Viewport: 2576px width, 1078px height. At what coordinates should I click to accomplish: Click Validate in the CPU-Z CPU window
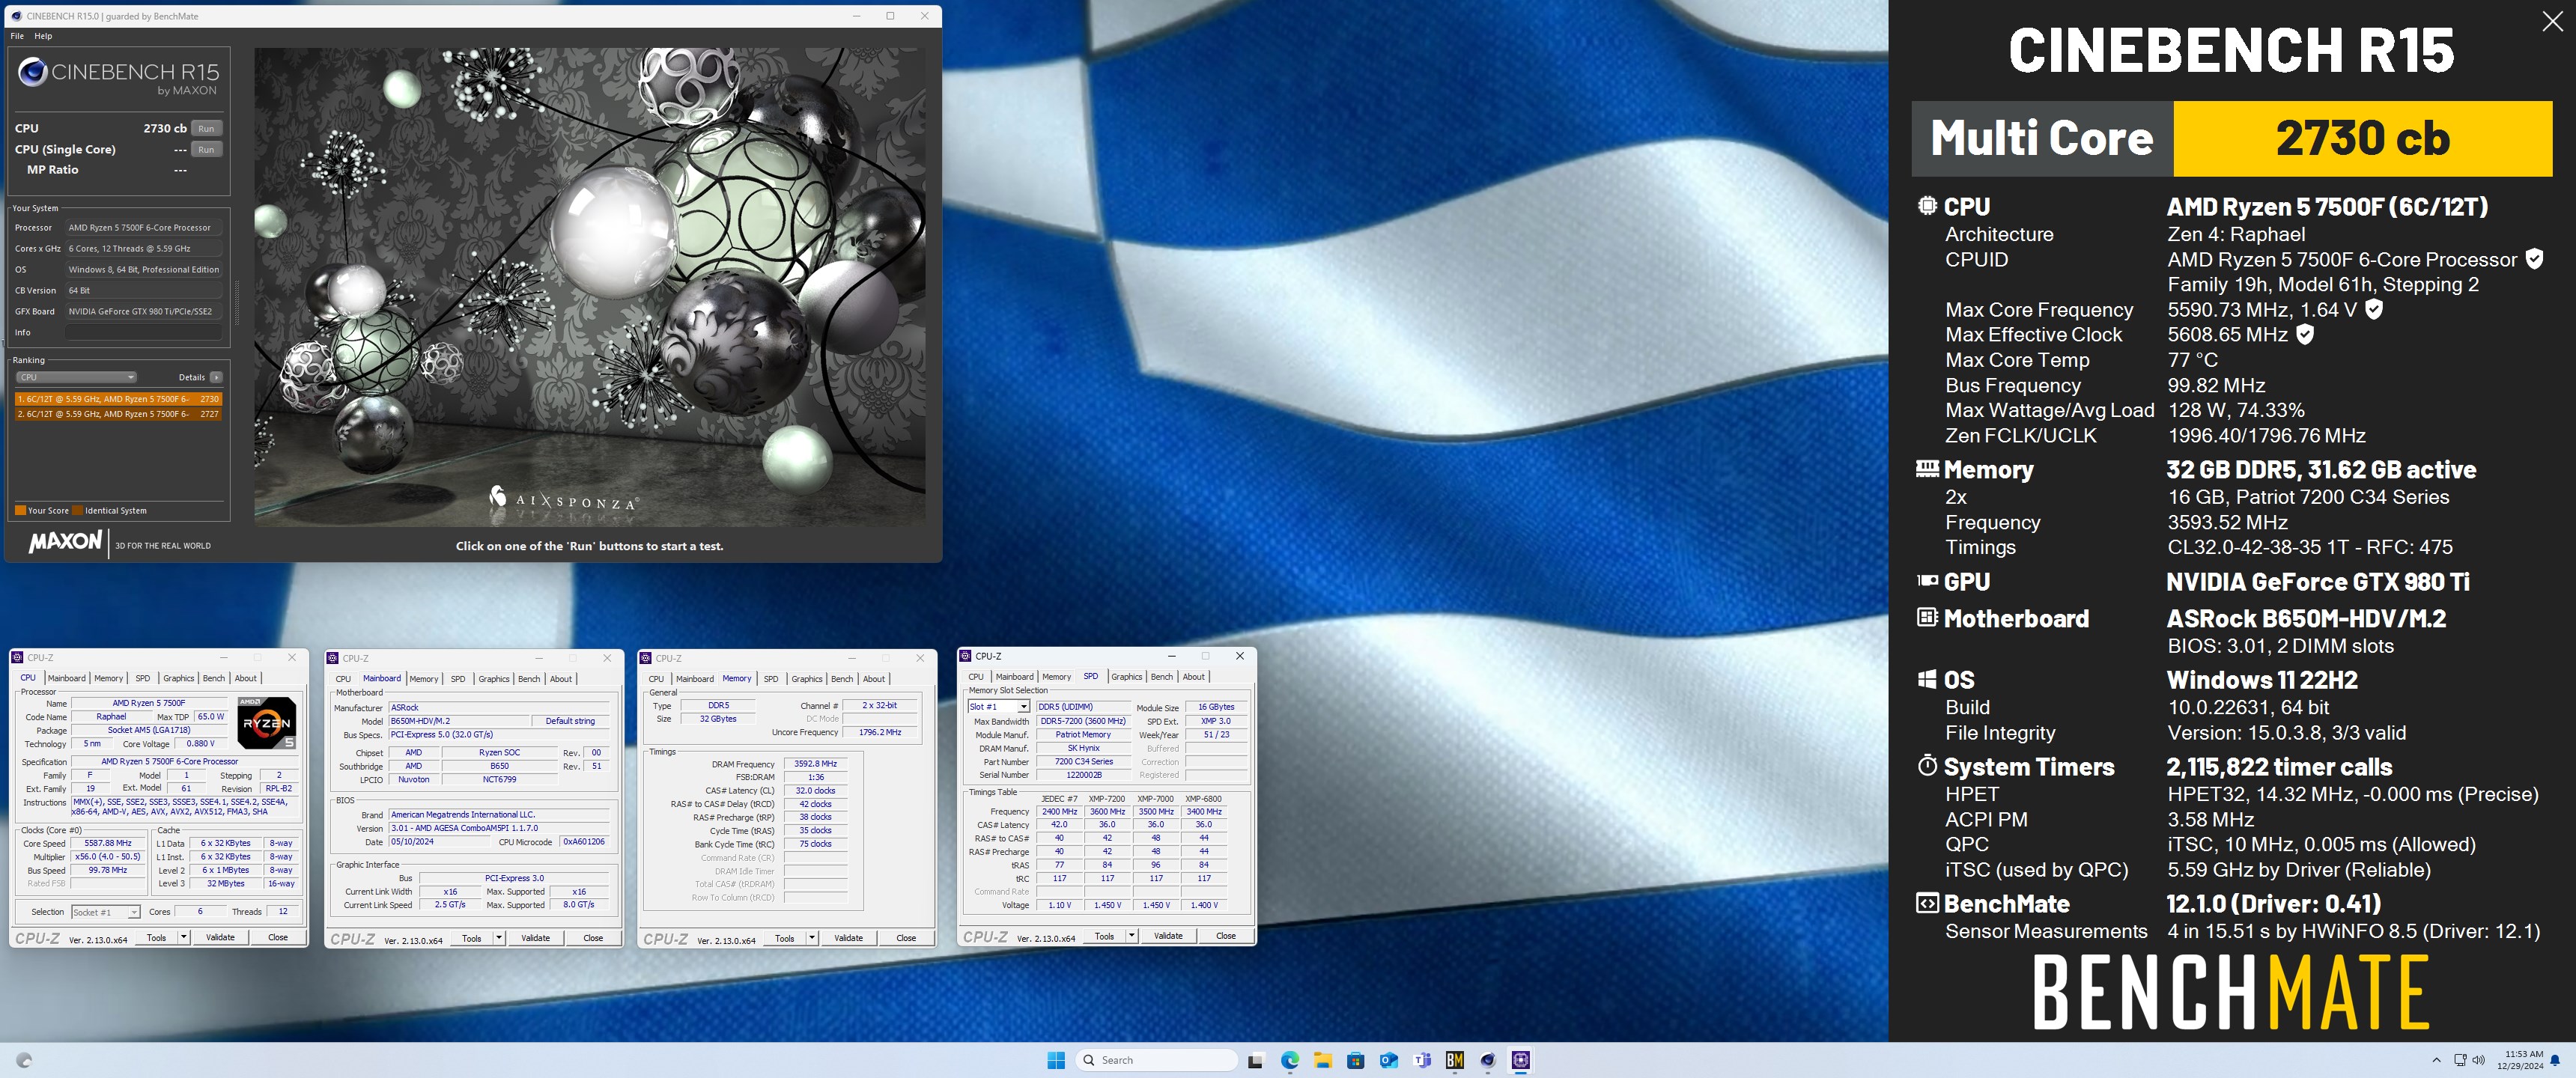220,937
